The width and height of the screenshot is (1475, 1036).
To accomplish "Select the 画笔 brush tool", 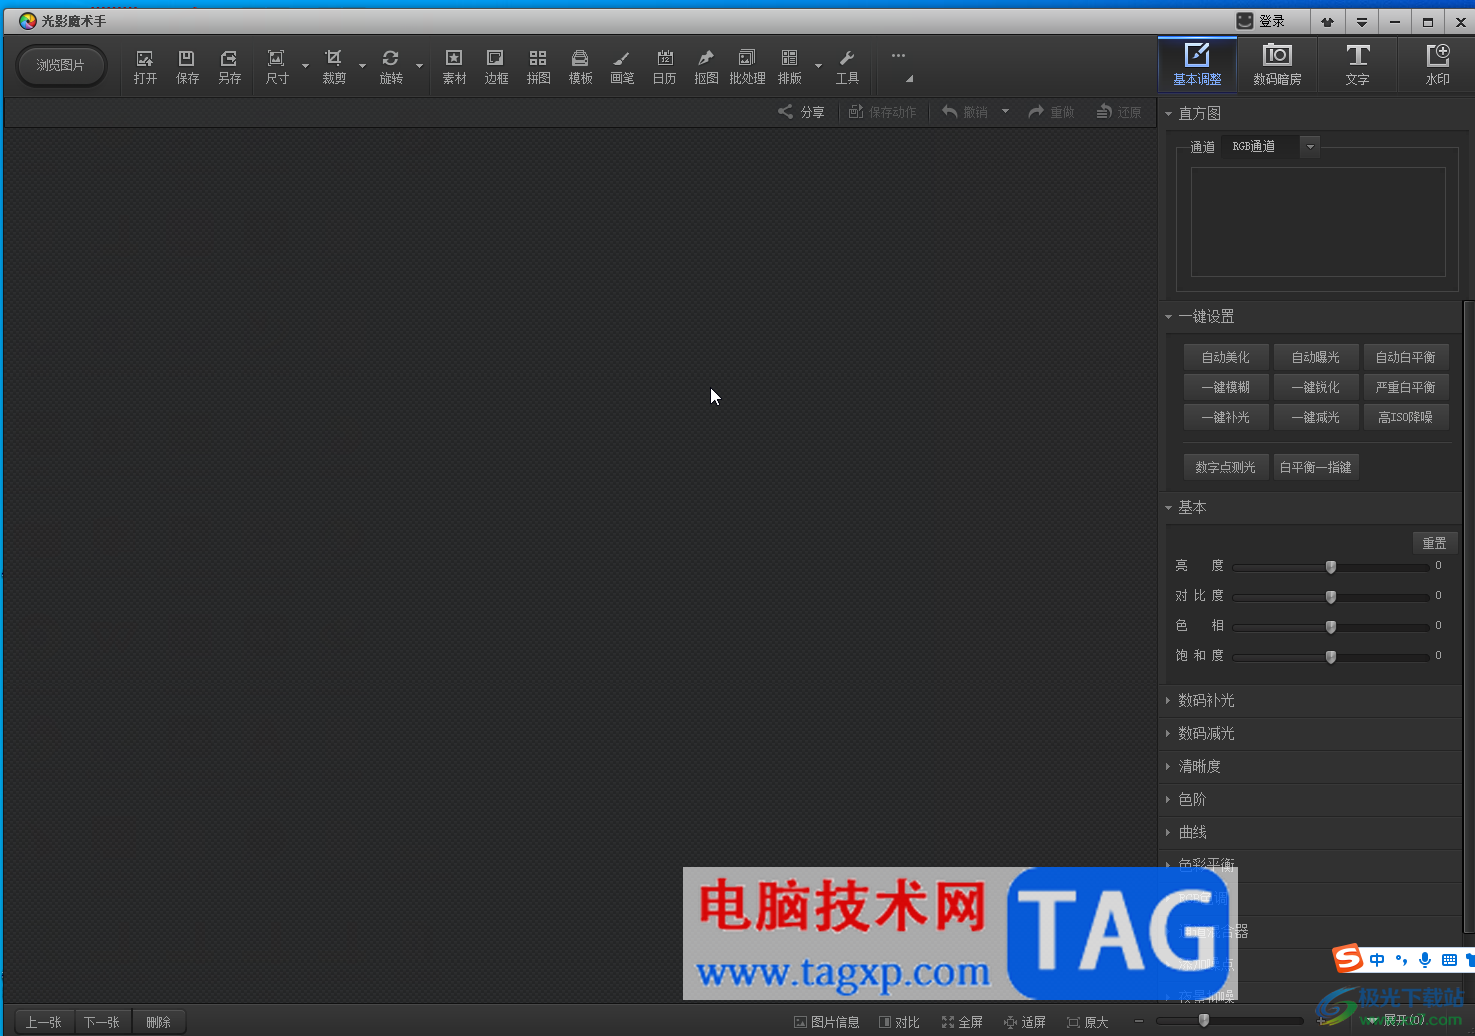I will (622, 67).
